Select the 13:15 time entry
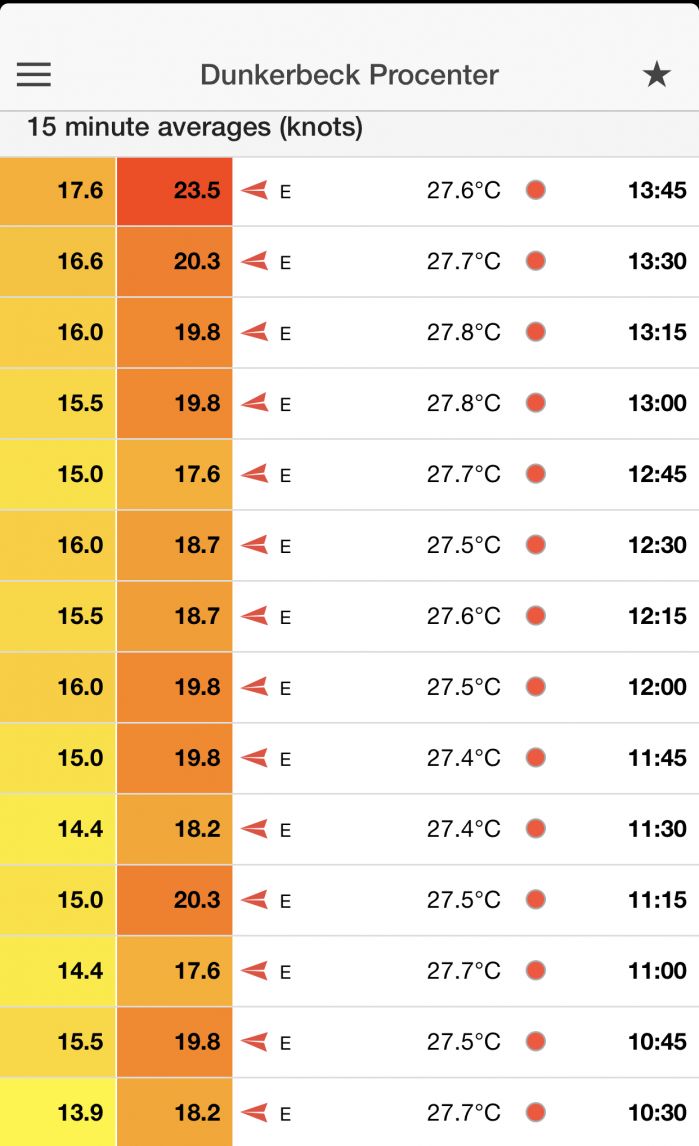 coord(657,332)
